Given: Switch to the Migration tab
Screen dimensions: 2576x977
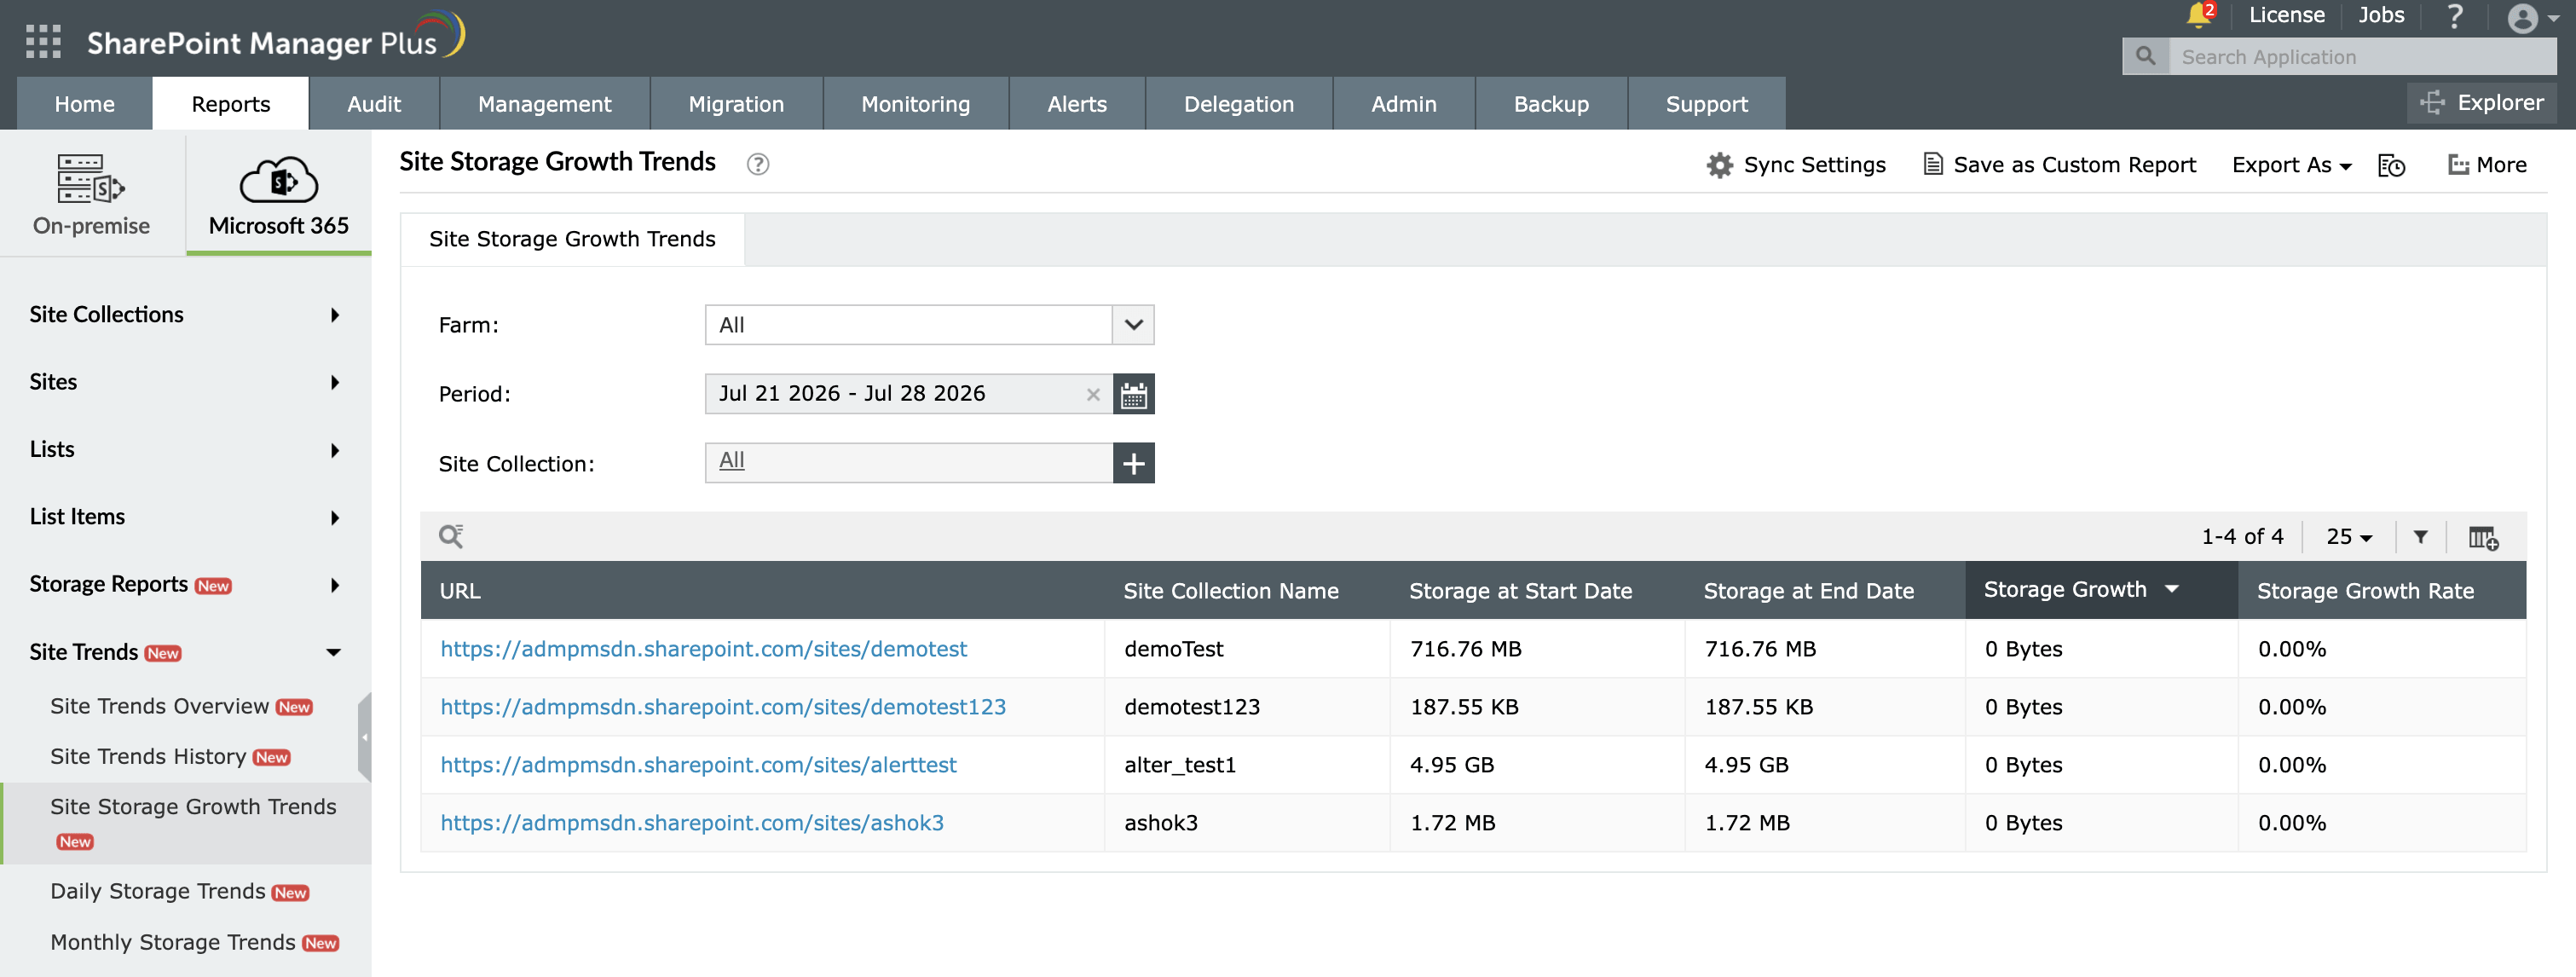Looking at the screenshot, I should coord(737,104).
